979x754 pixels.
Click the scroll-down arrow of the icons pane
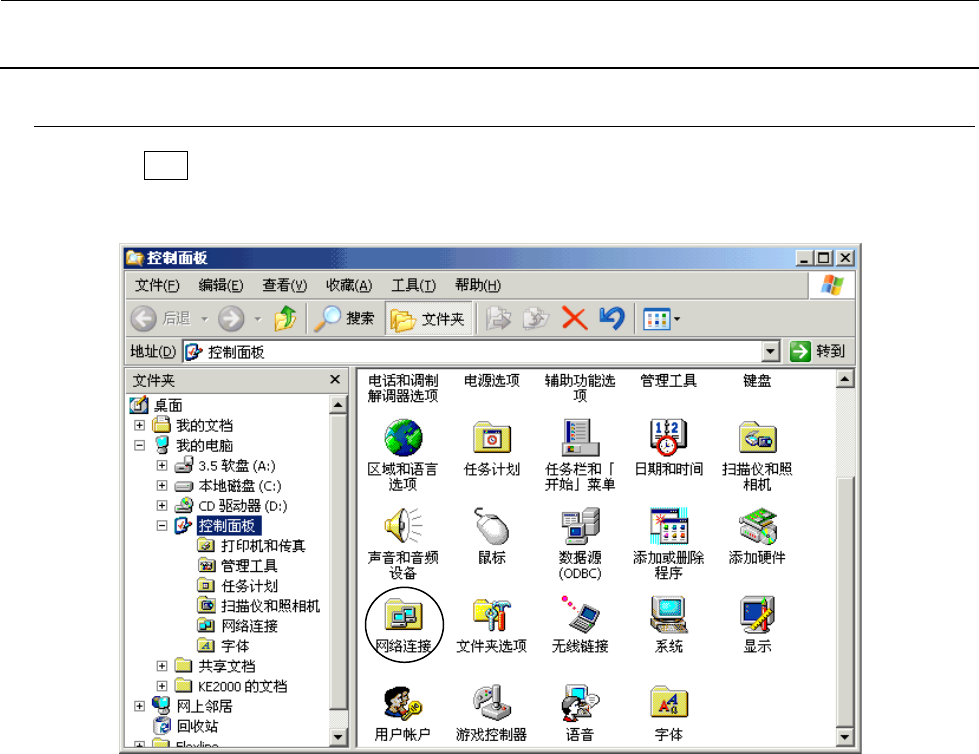coord(844,737)
